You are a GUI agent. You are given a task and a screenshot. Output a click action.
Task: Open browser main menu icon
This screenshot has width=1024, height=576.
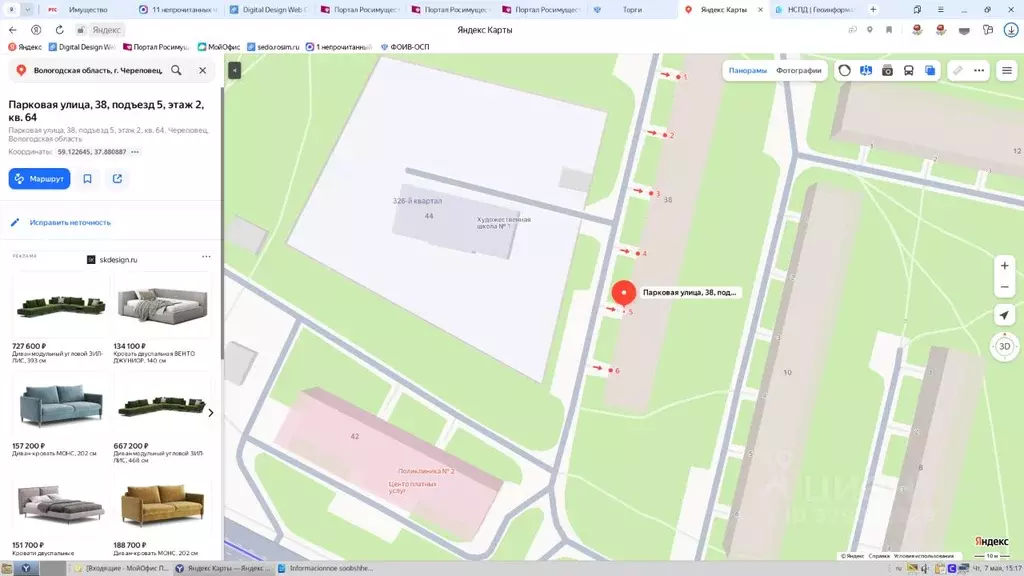940,10
